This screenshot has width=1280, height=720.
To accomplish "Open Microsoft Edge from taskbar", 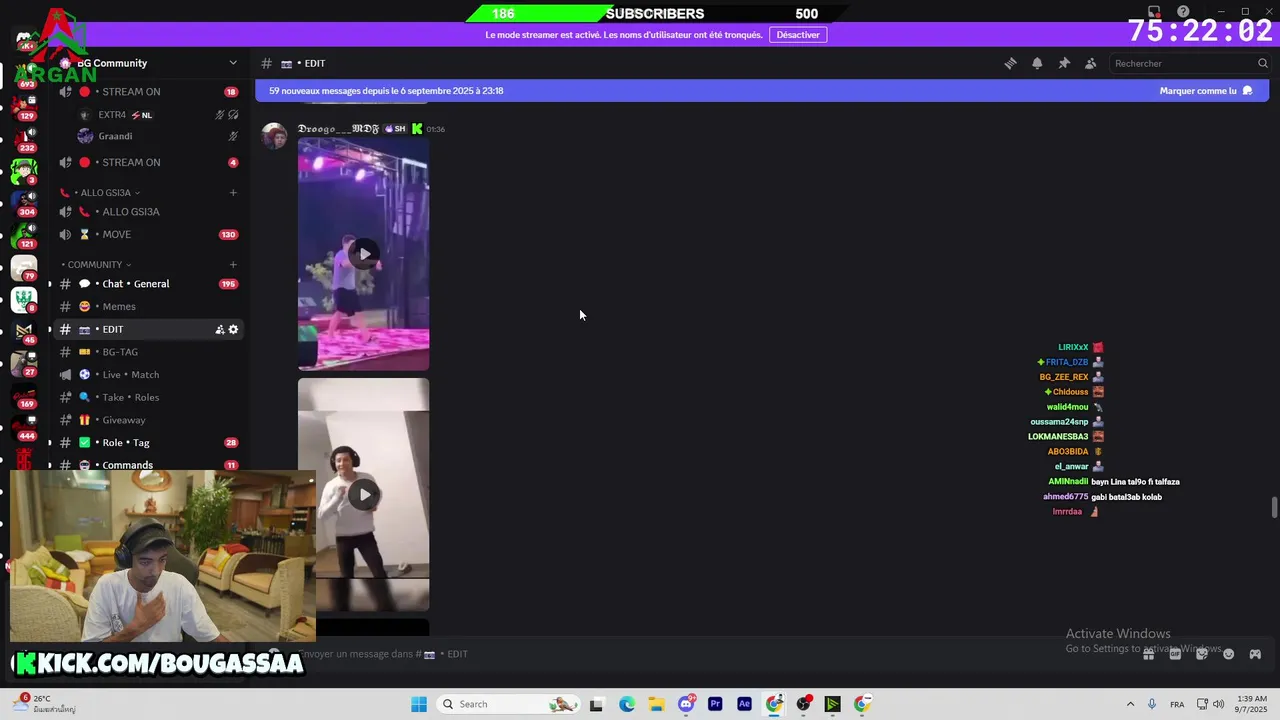I will [627, 704].
